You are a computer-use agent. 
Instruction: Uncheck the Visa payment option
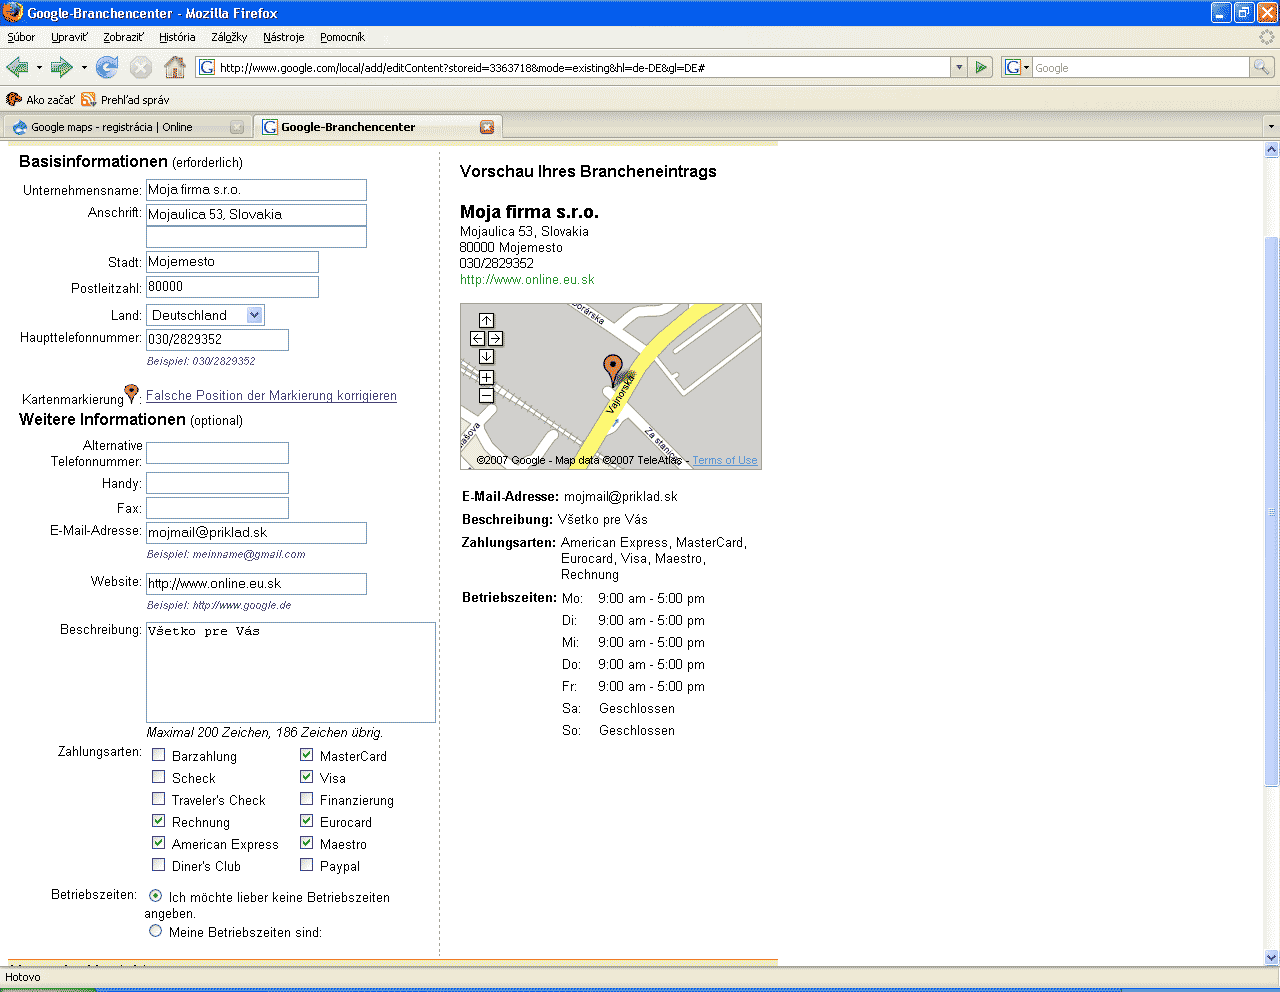click(307, 777)
